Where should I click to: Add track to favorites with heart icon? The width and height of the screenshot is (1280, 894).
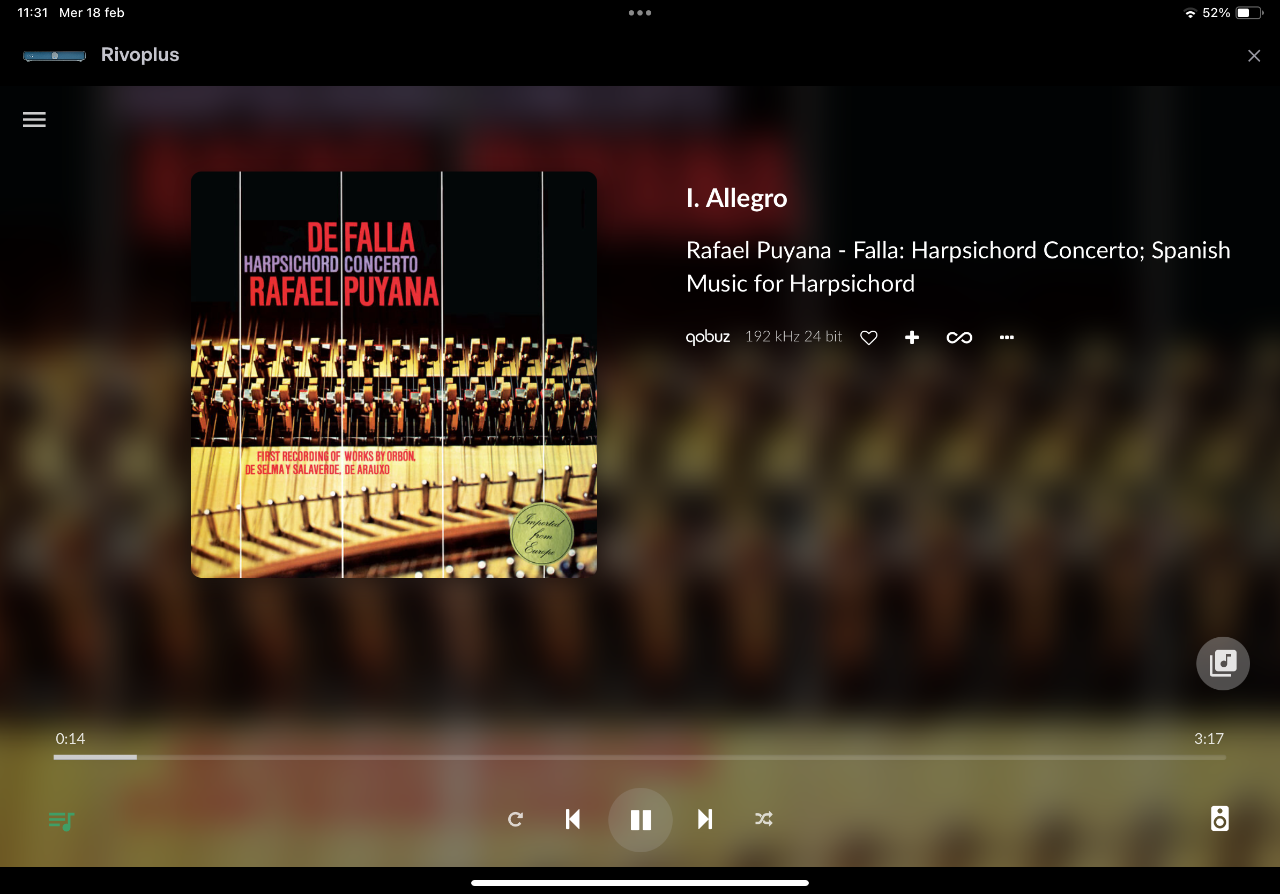[869, 338]
